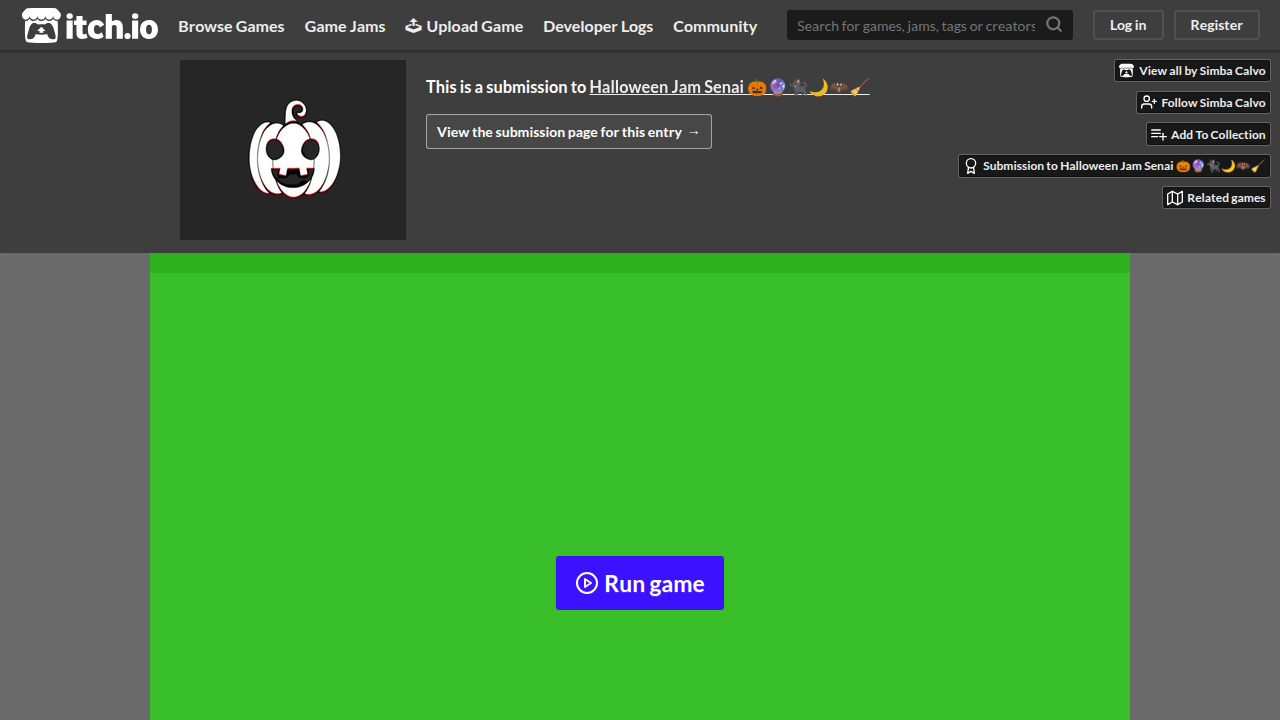Viewport: 1280px width, 720px height.
Task: Click the map icon beside Related games
Action: click(1175, 198)
